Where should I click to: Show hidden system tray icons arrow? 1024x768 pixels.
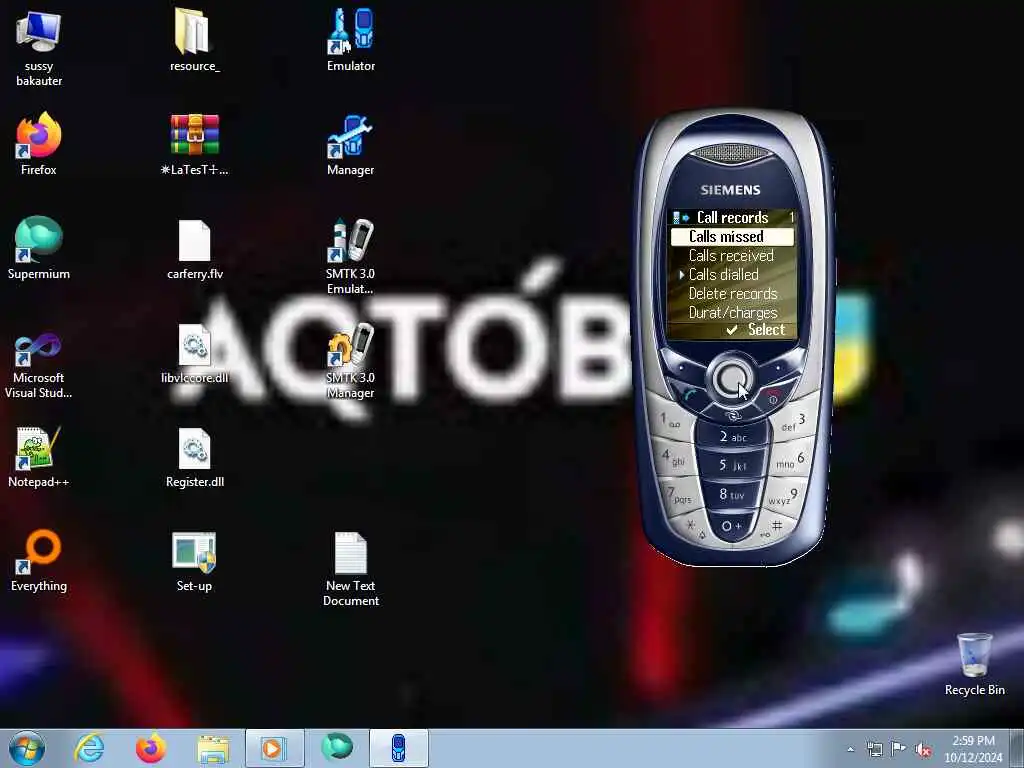click(x=850, y=749)
